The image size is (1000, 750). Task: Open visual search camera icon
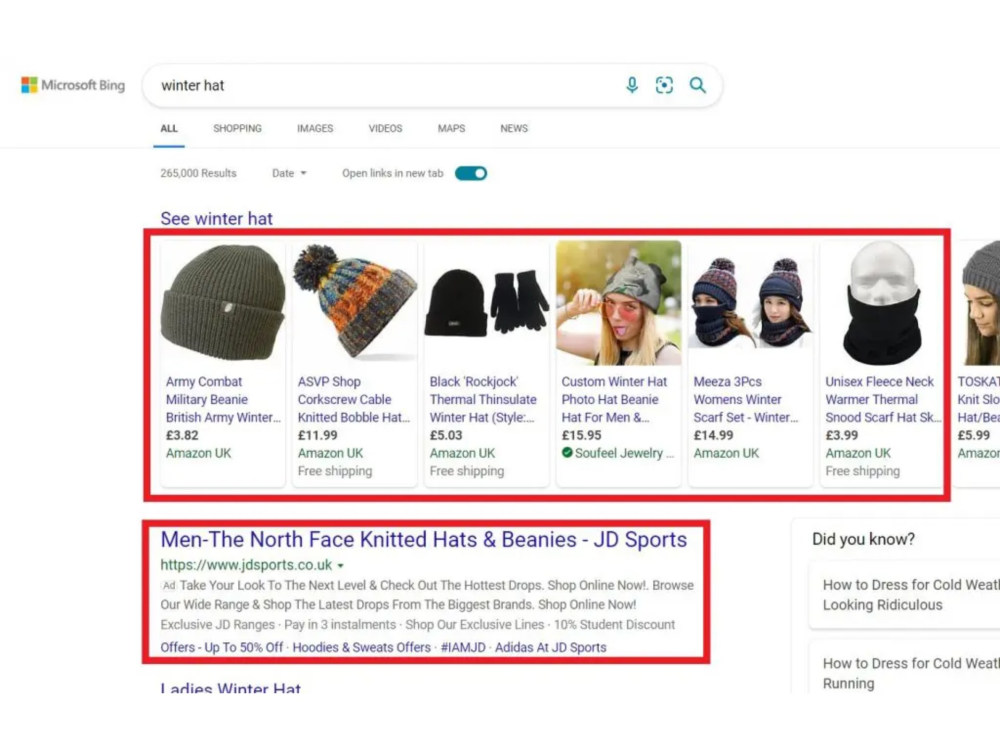[664, 85]
